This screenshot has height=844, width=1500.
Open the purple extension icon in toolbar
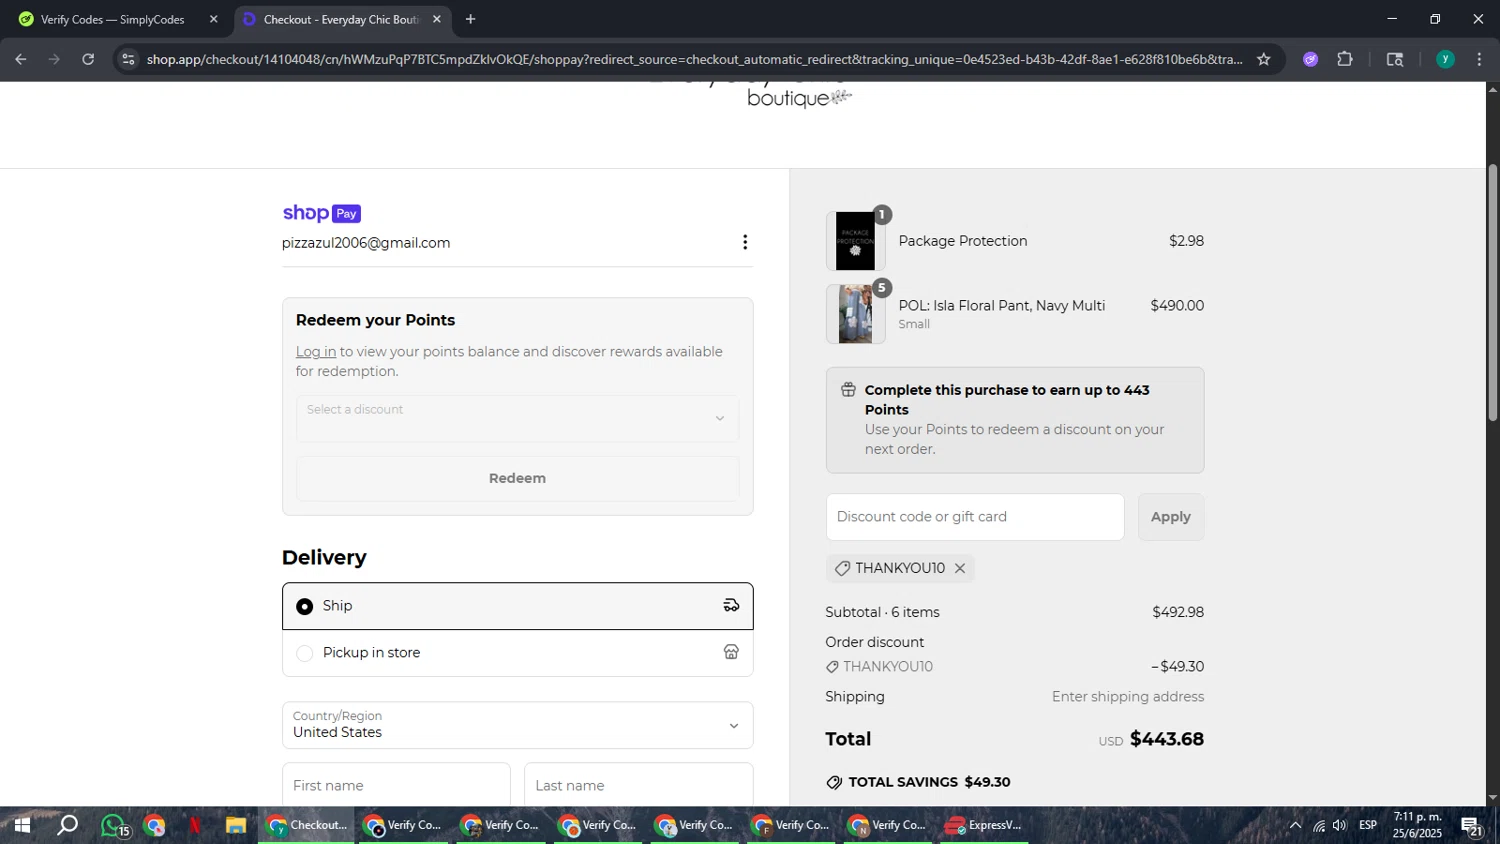[1310, 59]
